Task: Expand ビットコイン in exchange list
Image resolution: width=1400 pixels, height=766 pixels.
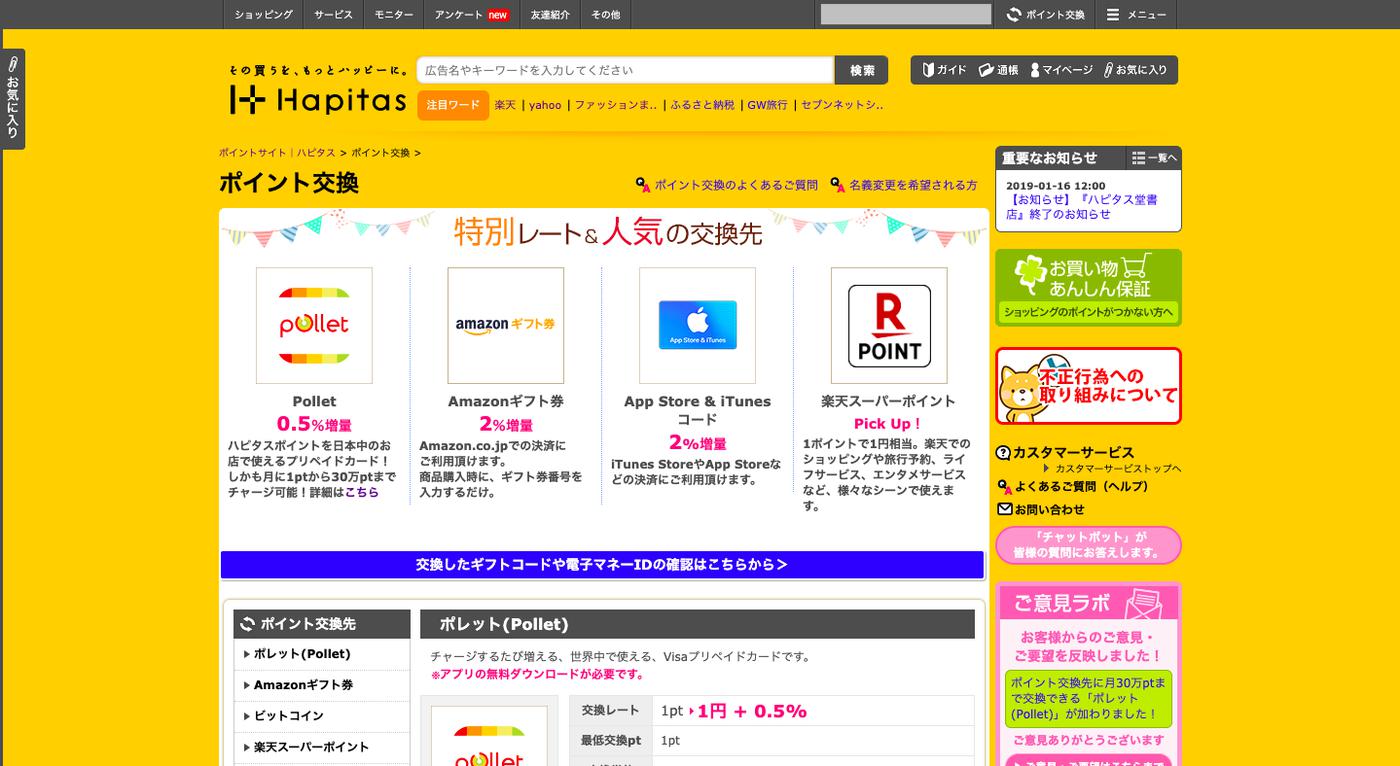Action: (322, 716)
